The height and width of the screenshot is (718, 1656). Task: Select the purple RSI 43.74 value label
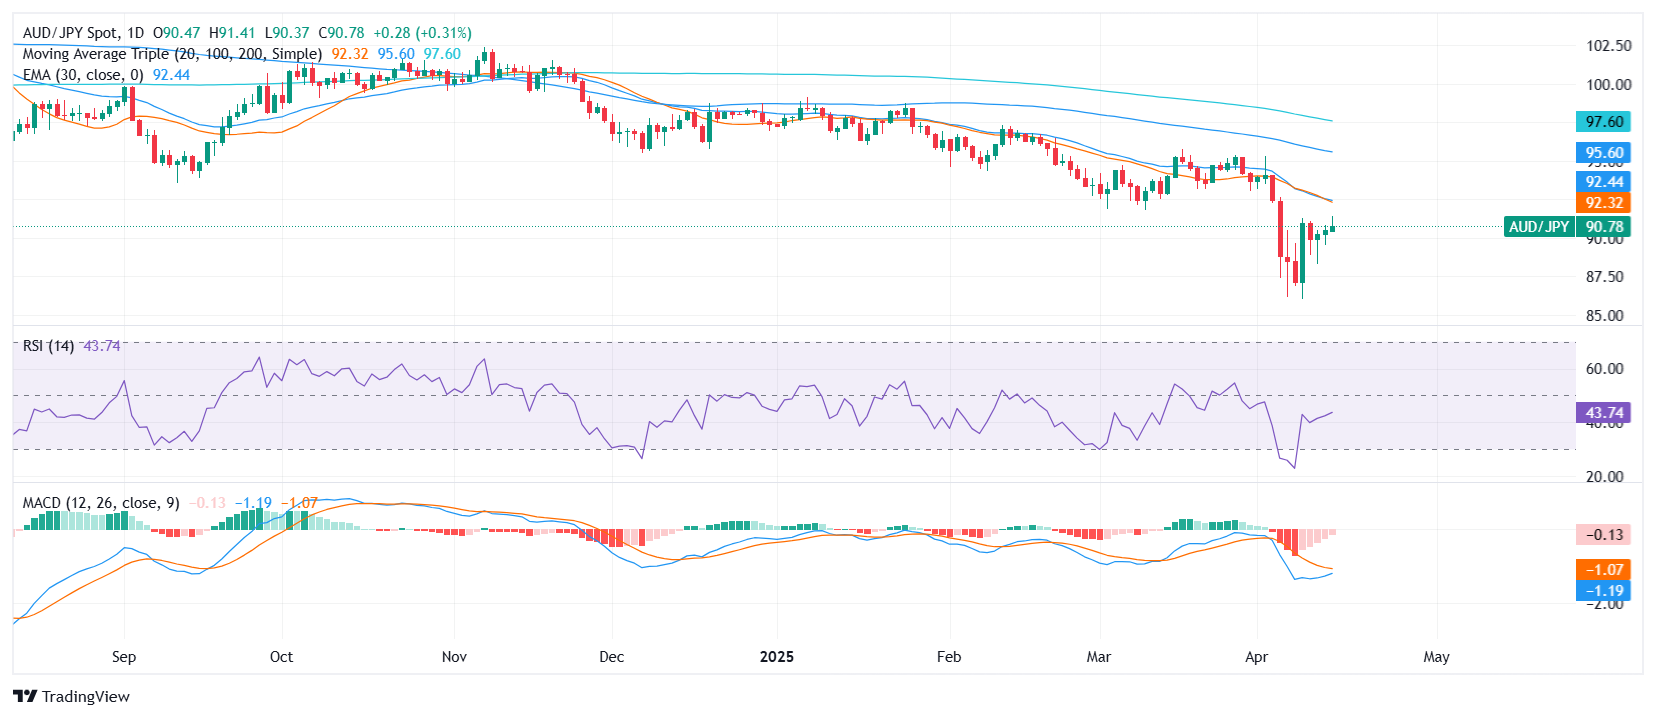(1603, 413)
